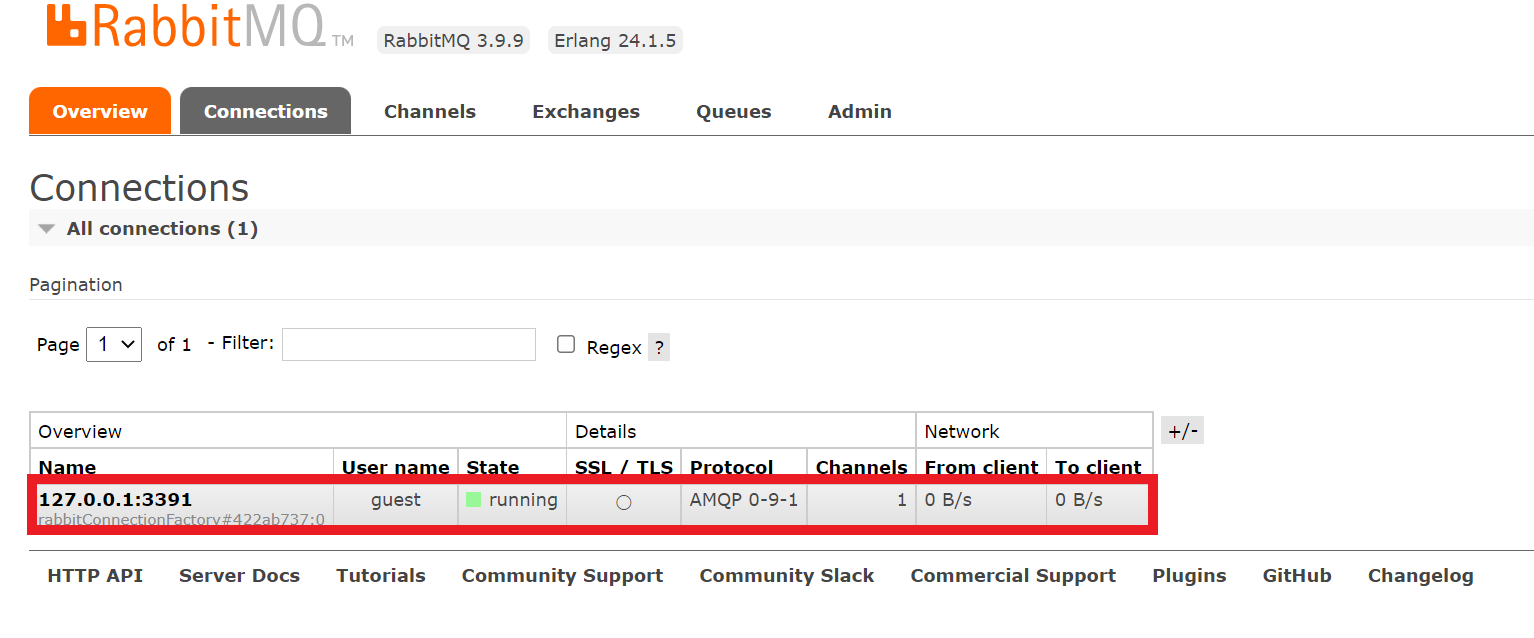This screenshot has height=638, width=1534.
Task: Collapse the All connections section
Action: coord(46,229)
